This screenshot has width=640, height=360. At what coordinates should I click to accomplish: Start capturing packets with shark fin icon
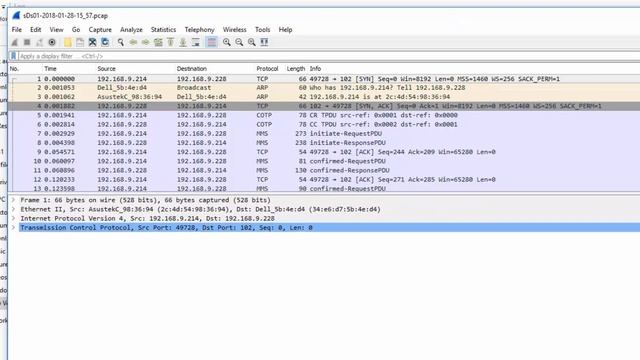pos(15,42)
